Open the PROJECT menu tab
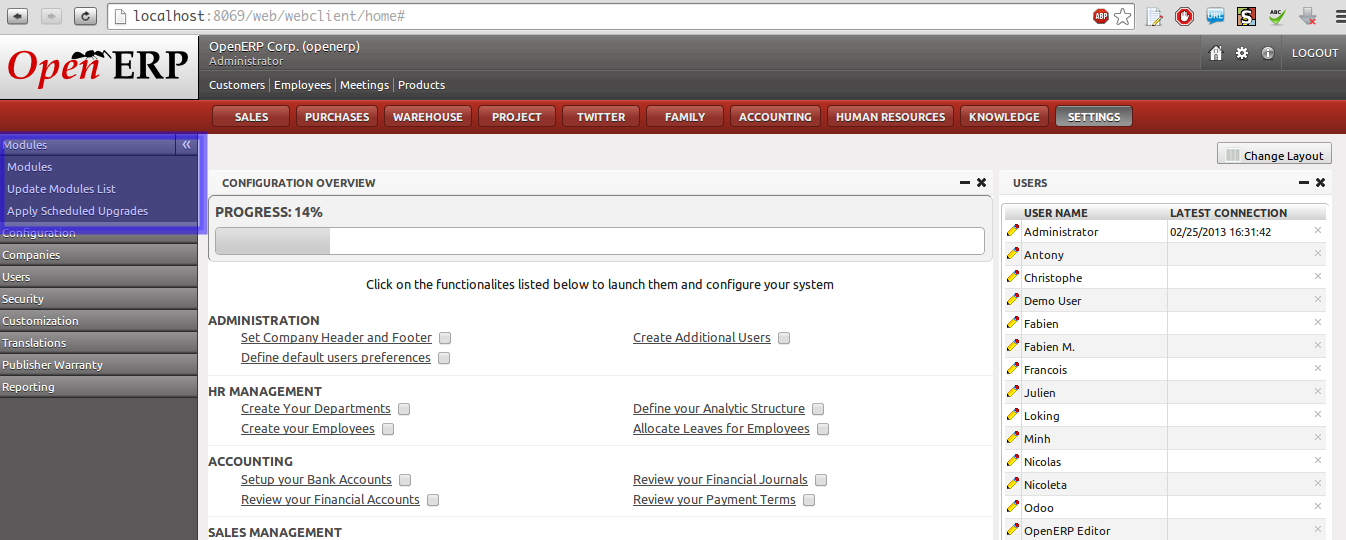The width and height of the screenshot is (1346, 540). tap(517, 117)
